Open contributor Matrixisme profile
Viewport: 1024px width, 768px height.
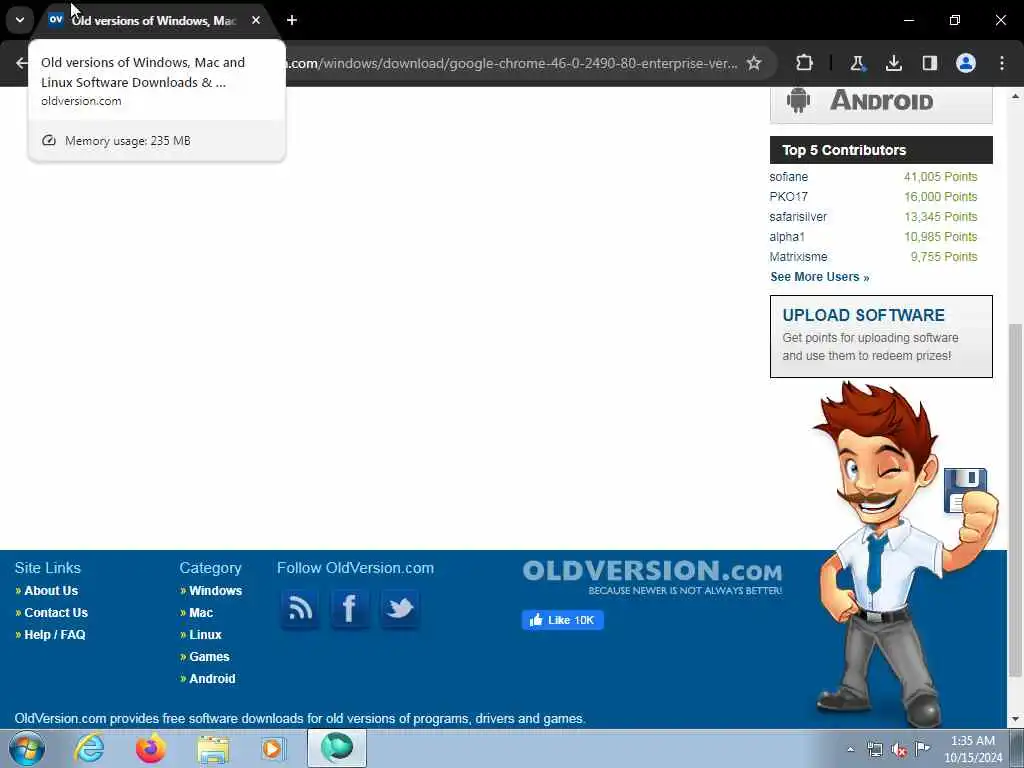798,257
